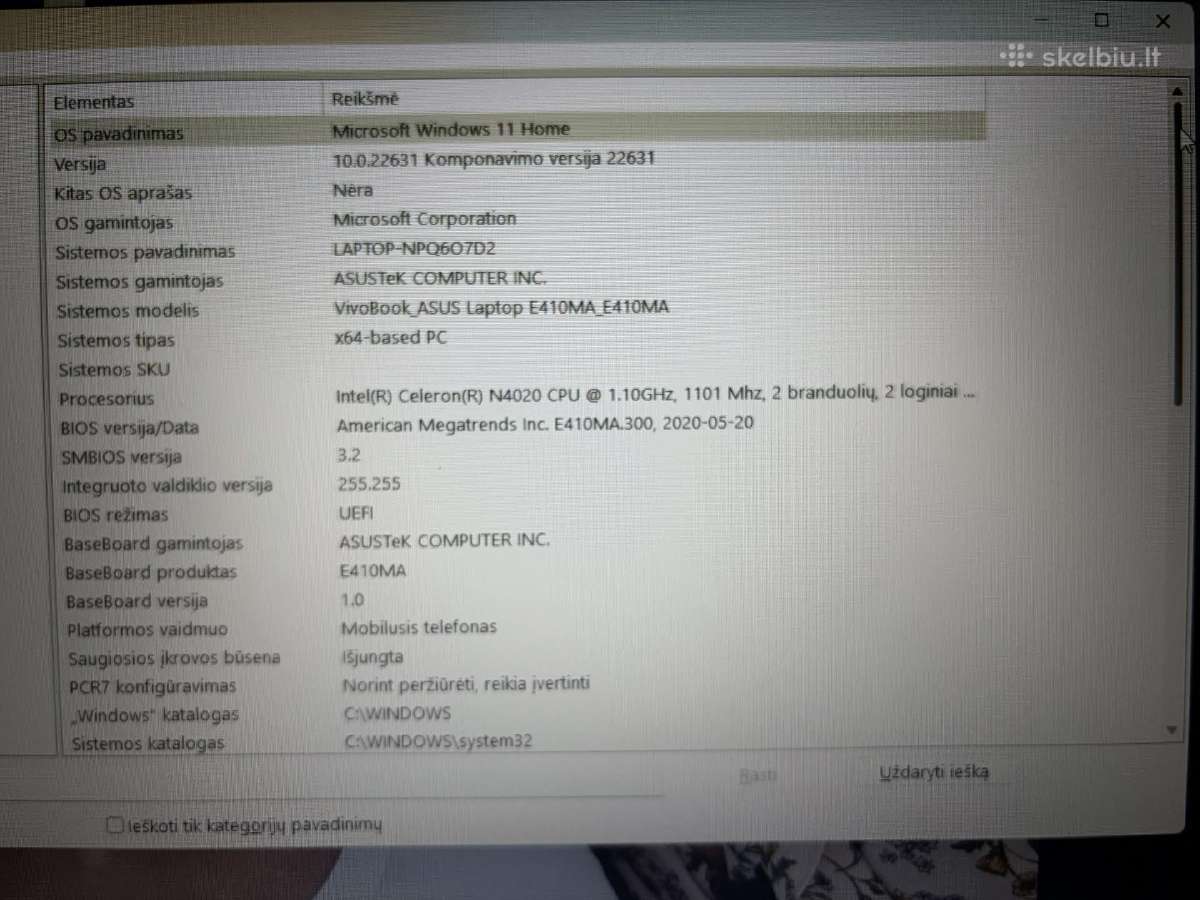Click the BaseBoard produktas value 'E410MA'

(373, 571)
